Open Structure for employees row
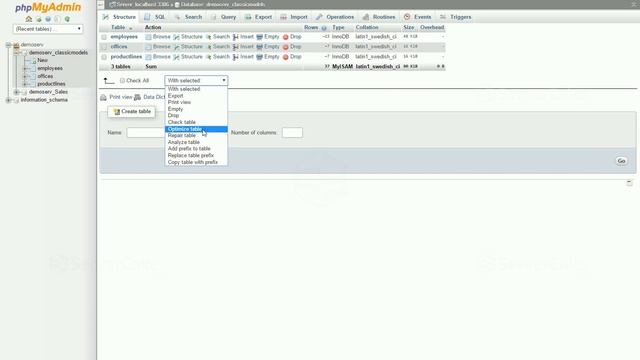The image size is (640, 360). 188,37
